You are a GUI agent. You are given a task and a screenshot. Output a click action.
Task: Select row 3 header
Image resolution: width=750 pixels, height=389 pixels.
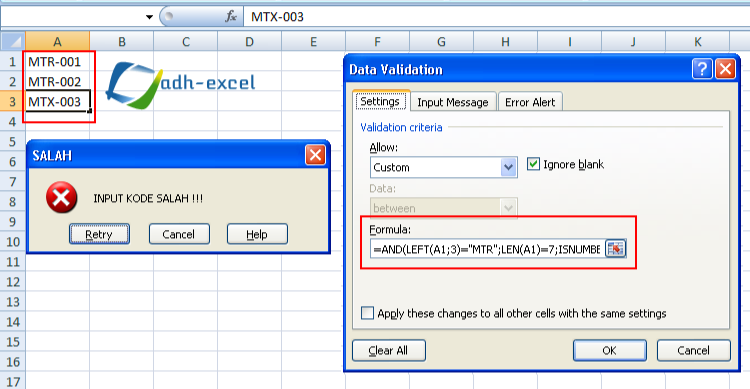coord(12,101)
